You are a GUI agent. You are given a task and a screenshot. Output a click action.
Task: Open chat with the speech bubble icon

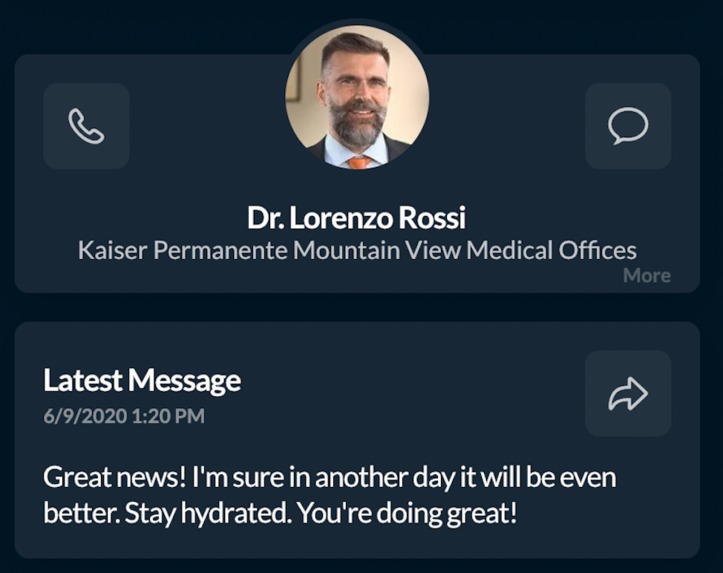point(628,126)
